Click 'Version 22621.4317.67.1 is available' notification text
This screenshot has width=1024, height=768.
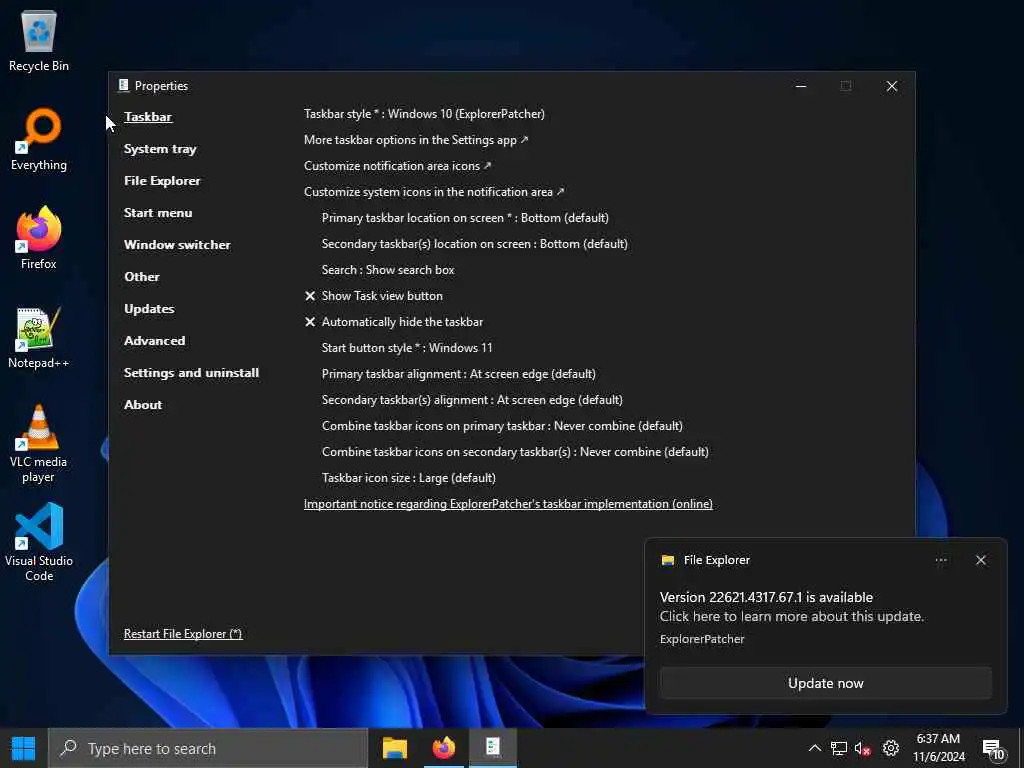(766, 597)
